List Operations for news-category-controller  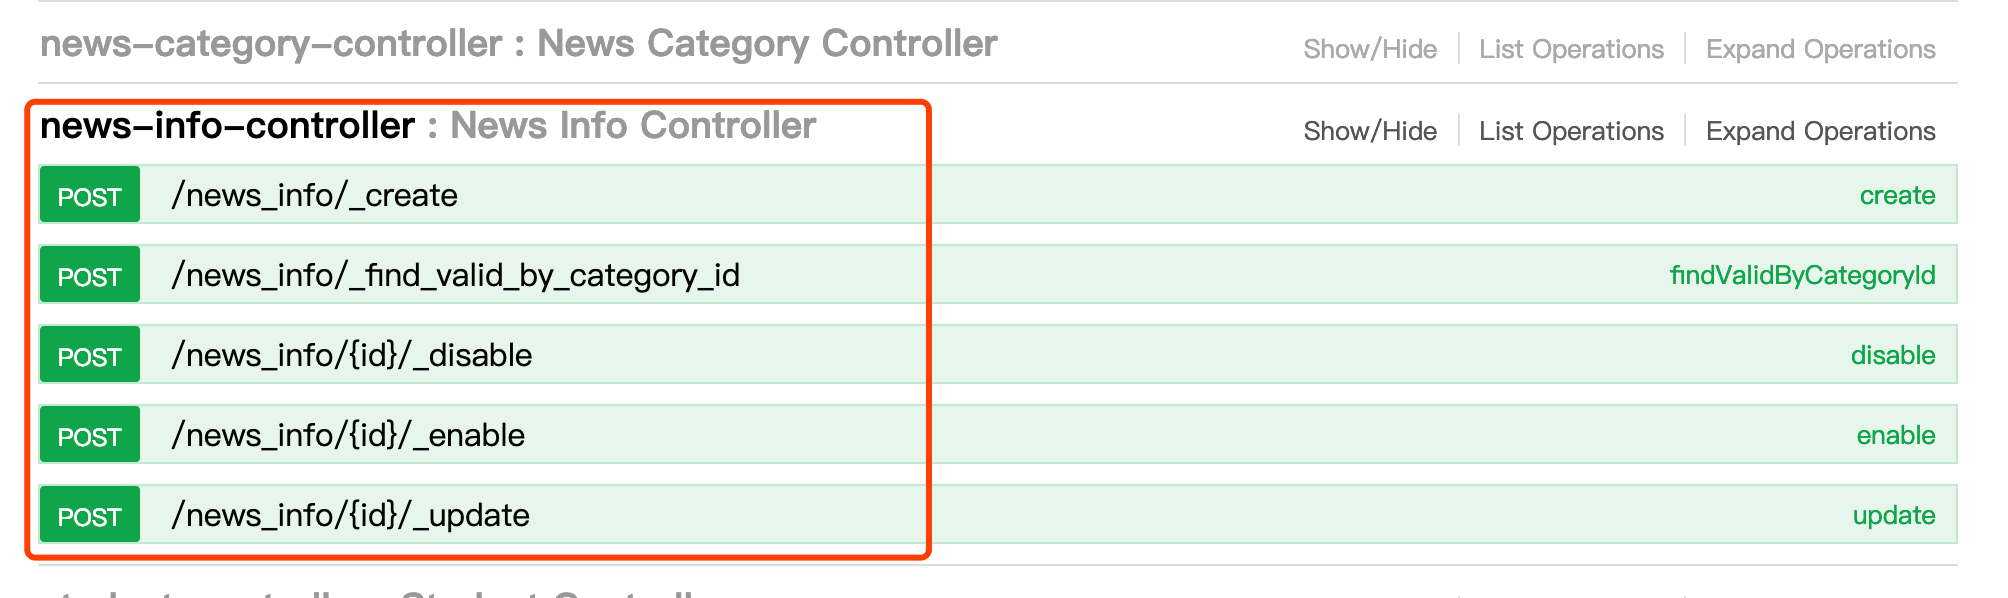(1571, 49)
